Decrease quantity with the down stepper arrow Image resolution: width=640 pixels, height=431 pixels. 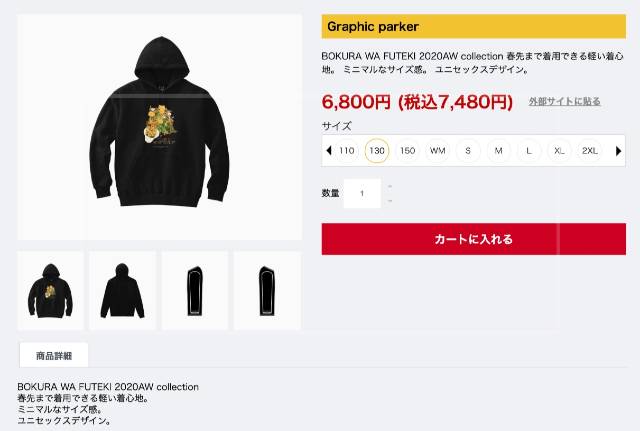390,200
